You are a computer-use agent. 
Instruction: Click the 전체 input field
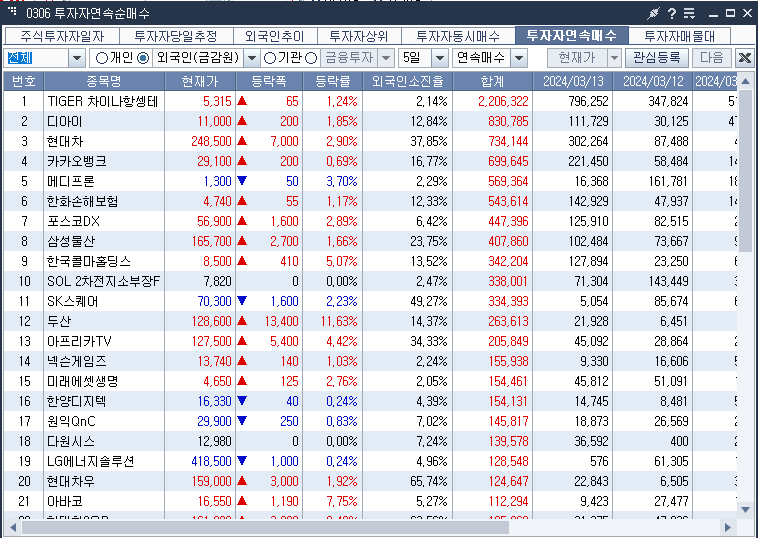[x=37, y=58]
